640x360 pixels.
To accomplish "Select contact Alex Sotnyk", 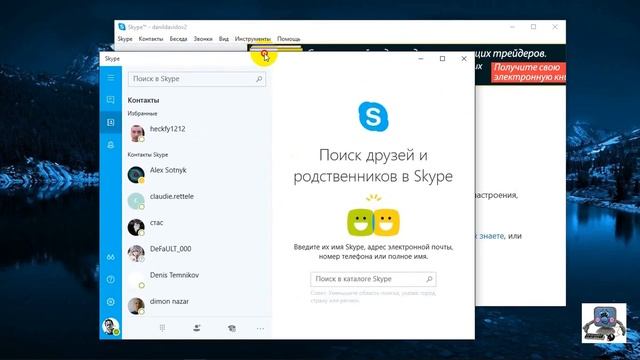I will click(x=197, y=175).
